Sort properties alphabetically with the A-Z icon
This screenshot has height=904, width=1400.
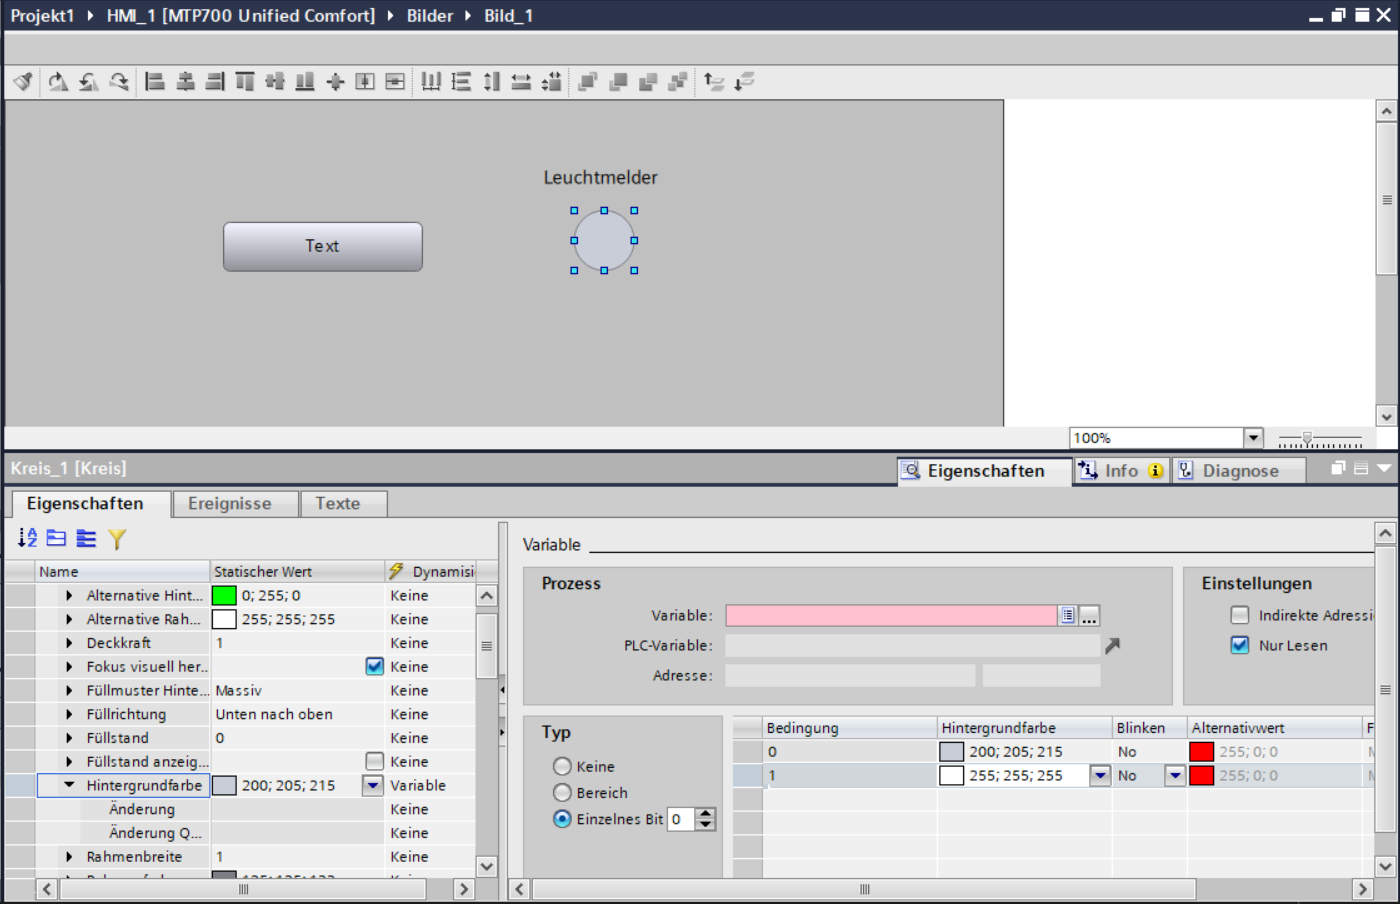(27, 539)
